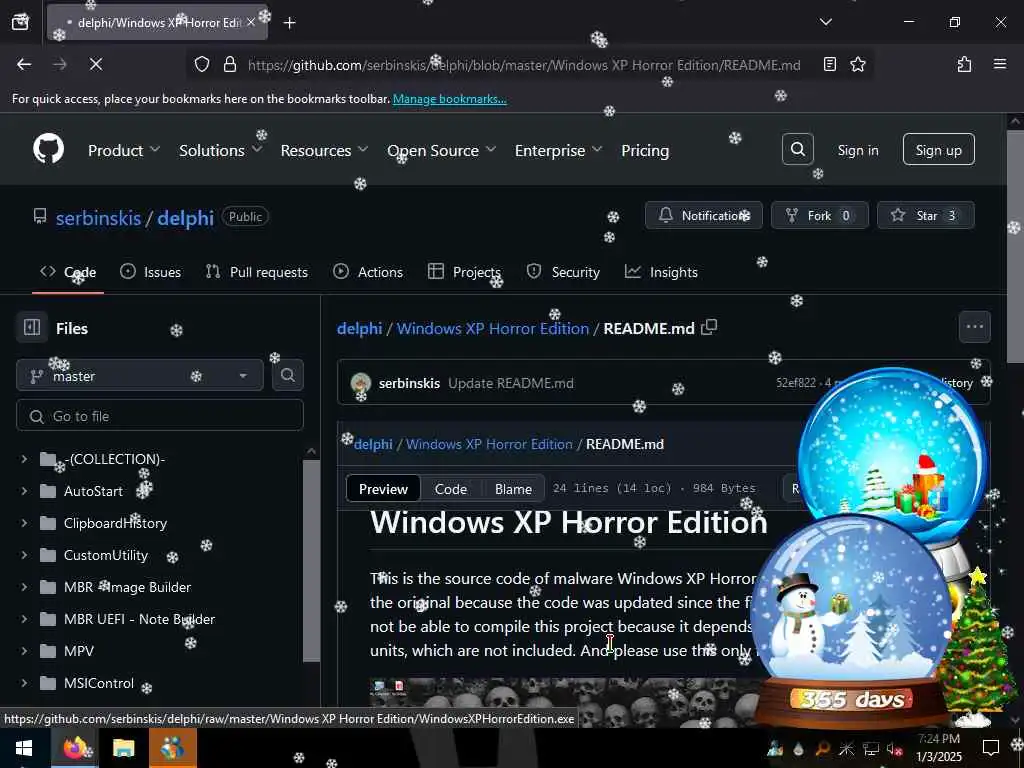
Task: Open Firefox from the taskbar
Action: (75, 748)
